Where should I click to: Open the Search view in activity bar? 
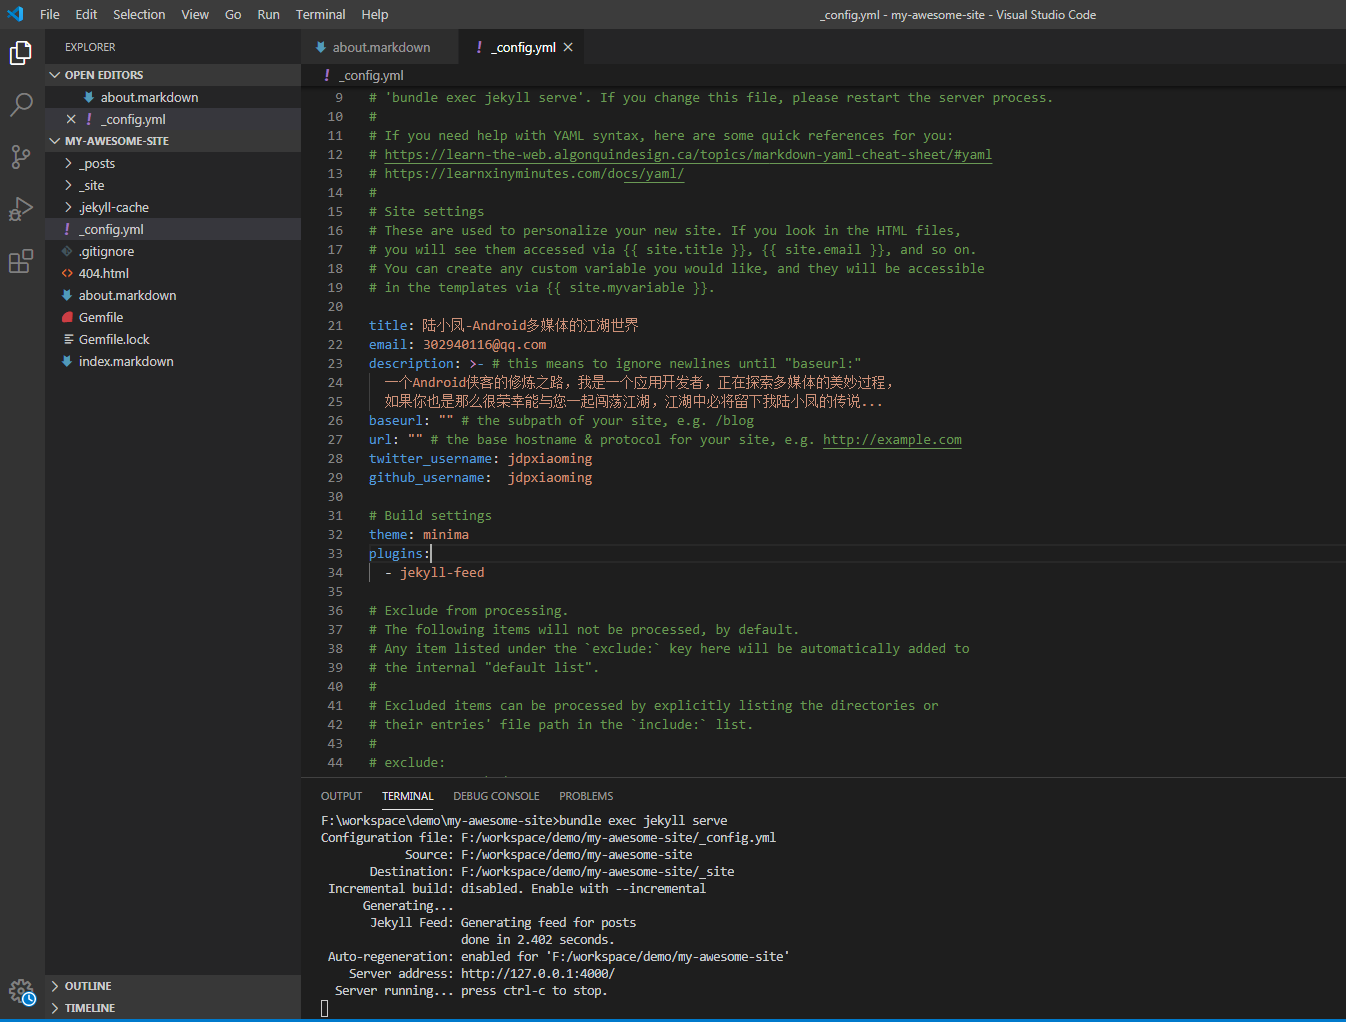click(21, 104)
